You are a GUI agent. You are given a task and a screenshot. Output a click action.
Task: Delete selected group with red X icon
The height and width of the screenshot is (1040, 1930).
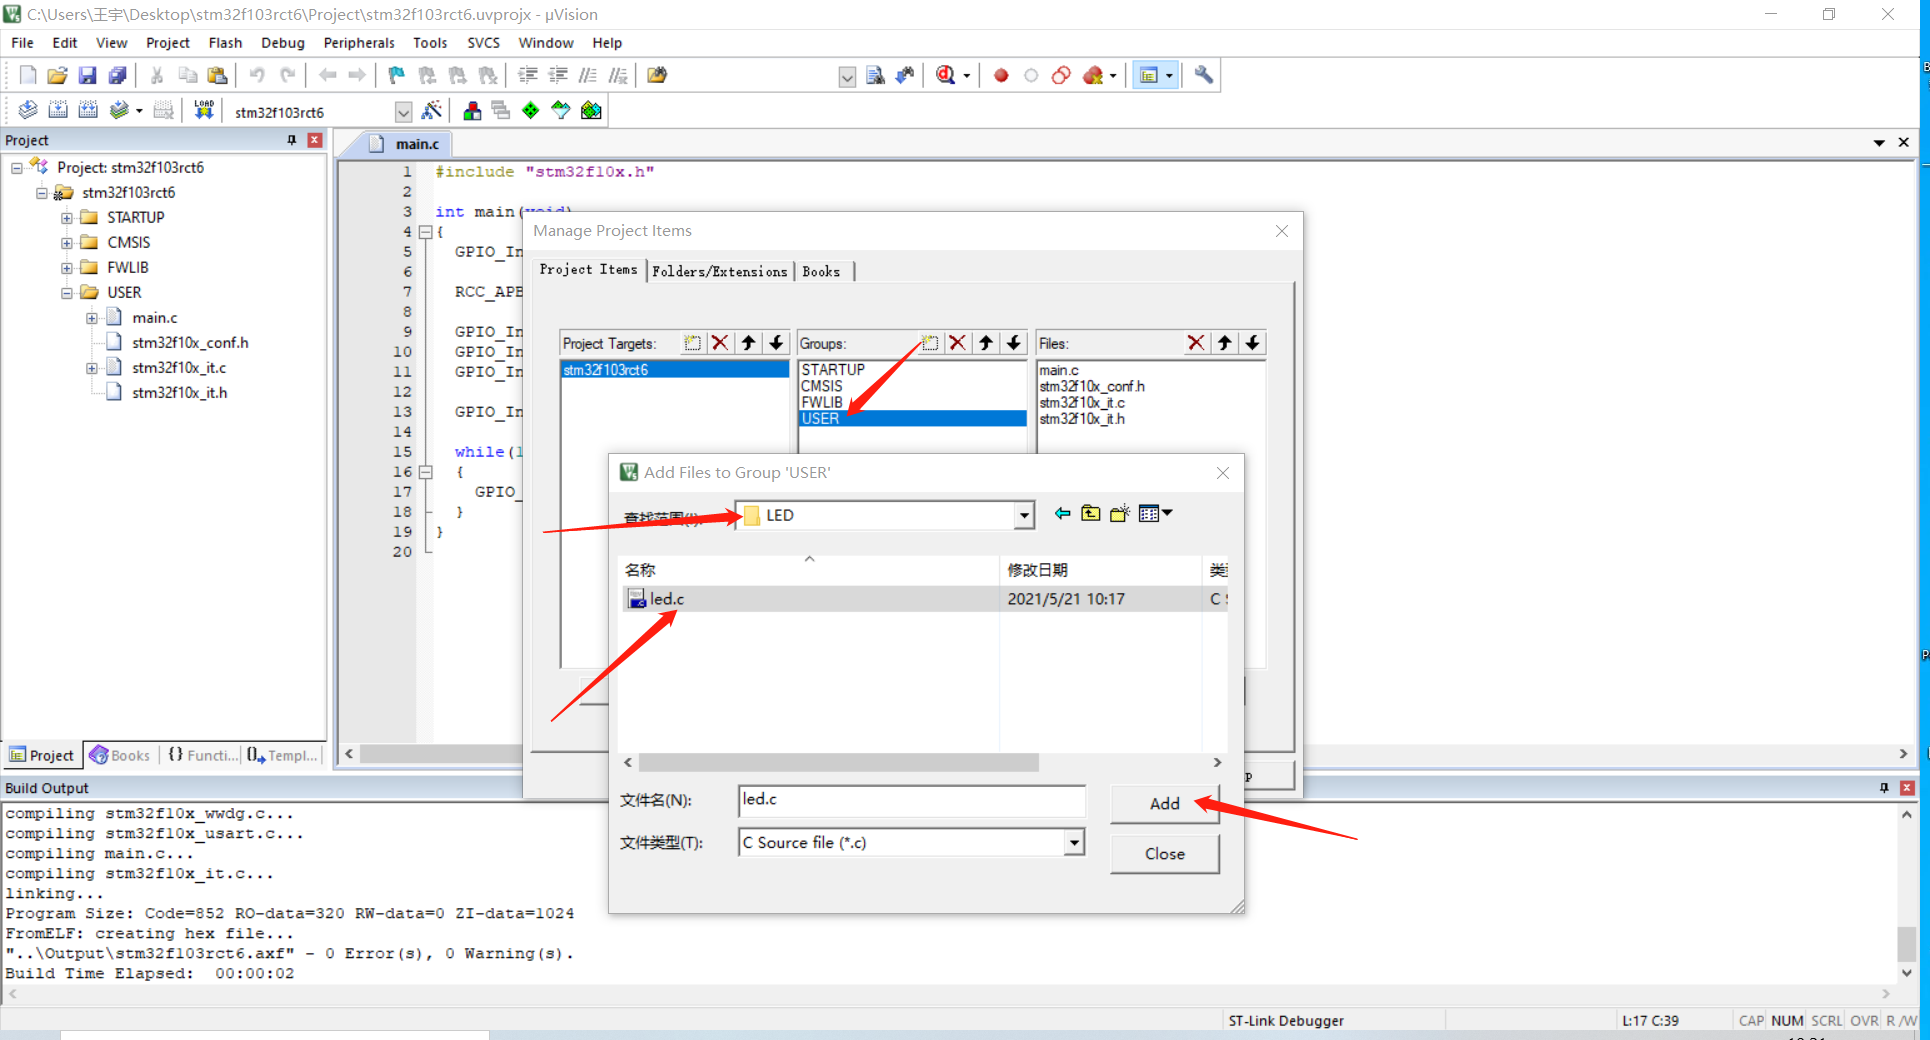coord(957,343)
